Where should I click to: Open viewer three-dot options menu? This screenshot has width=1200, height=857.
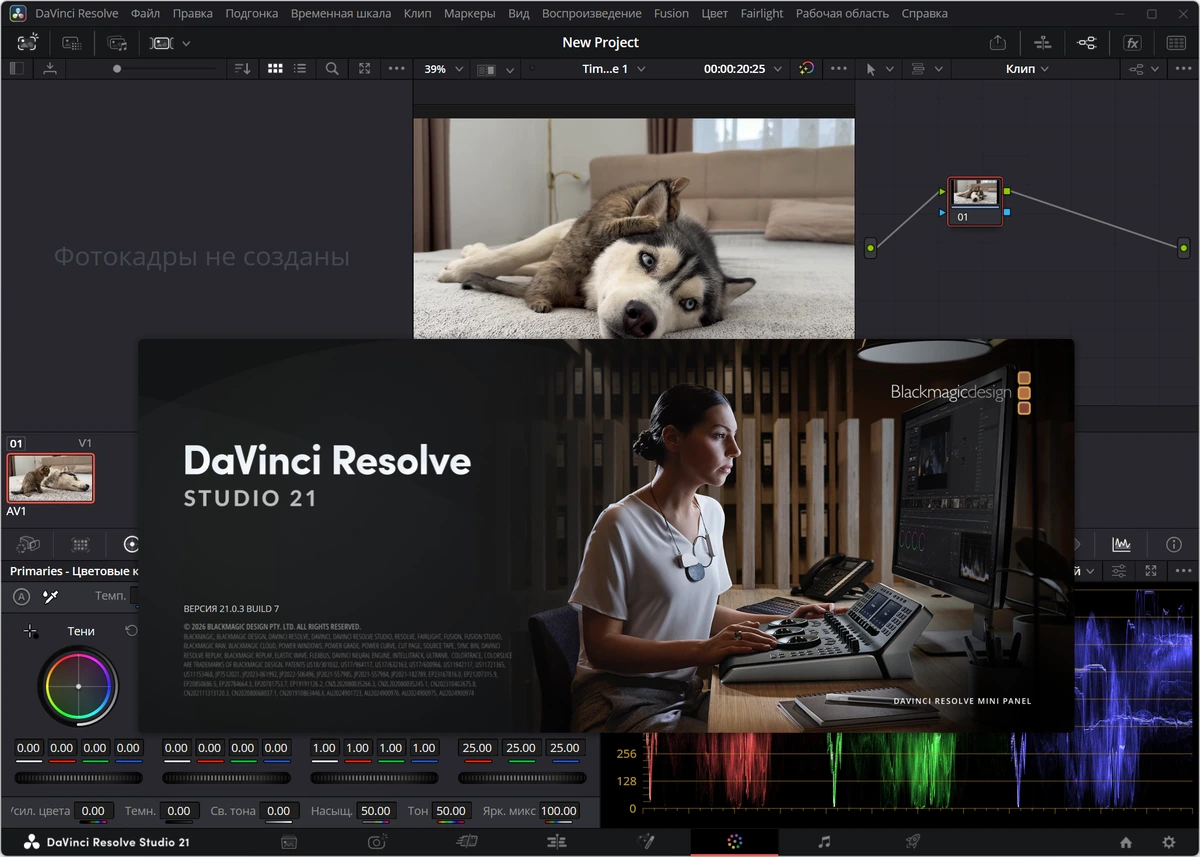(839, 69)
